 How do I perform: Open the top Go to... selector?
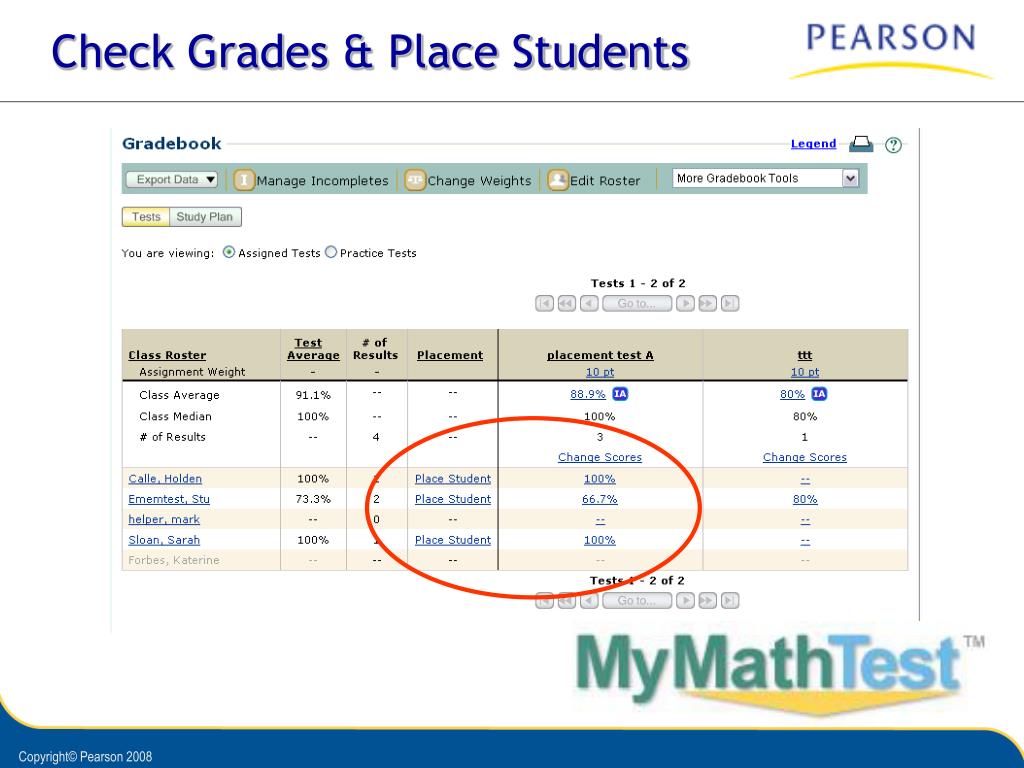[637, 304]
